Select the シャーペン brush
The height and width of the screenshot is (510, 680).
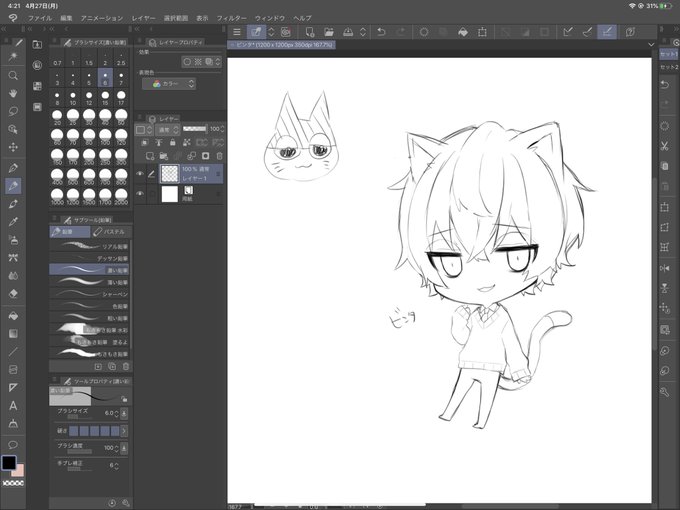click(89, 294)
